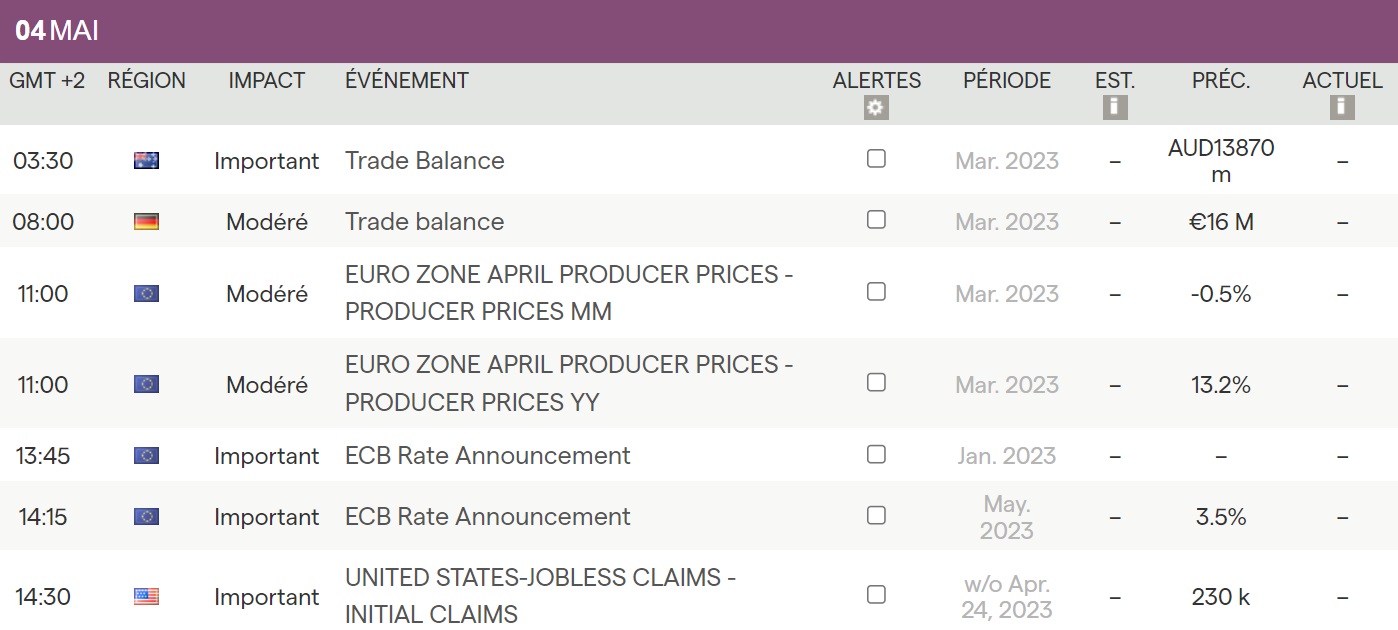The width and height of the screenshot is (1398, 630).
Task: Enable alert for Australia Trade Balance
Action: tap(876, 158)
